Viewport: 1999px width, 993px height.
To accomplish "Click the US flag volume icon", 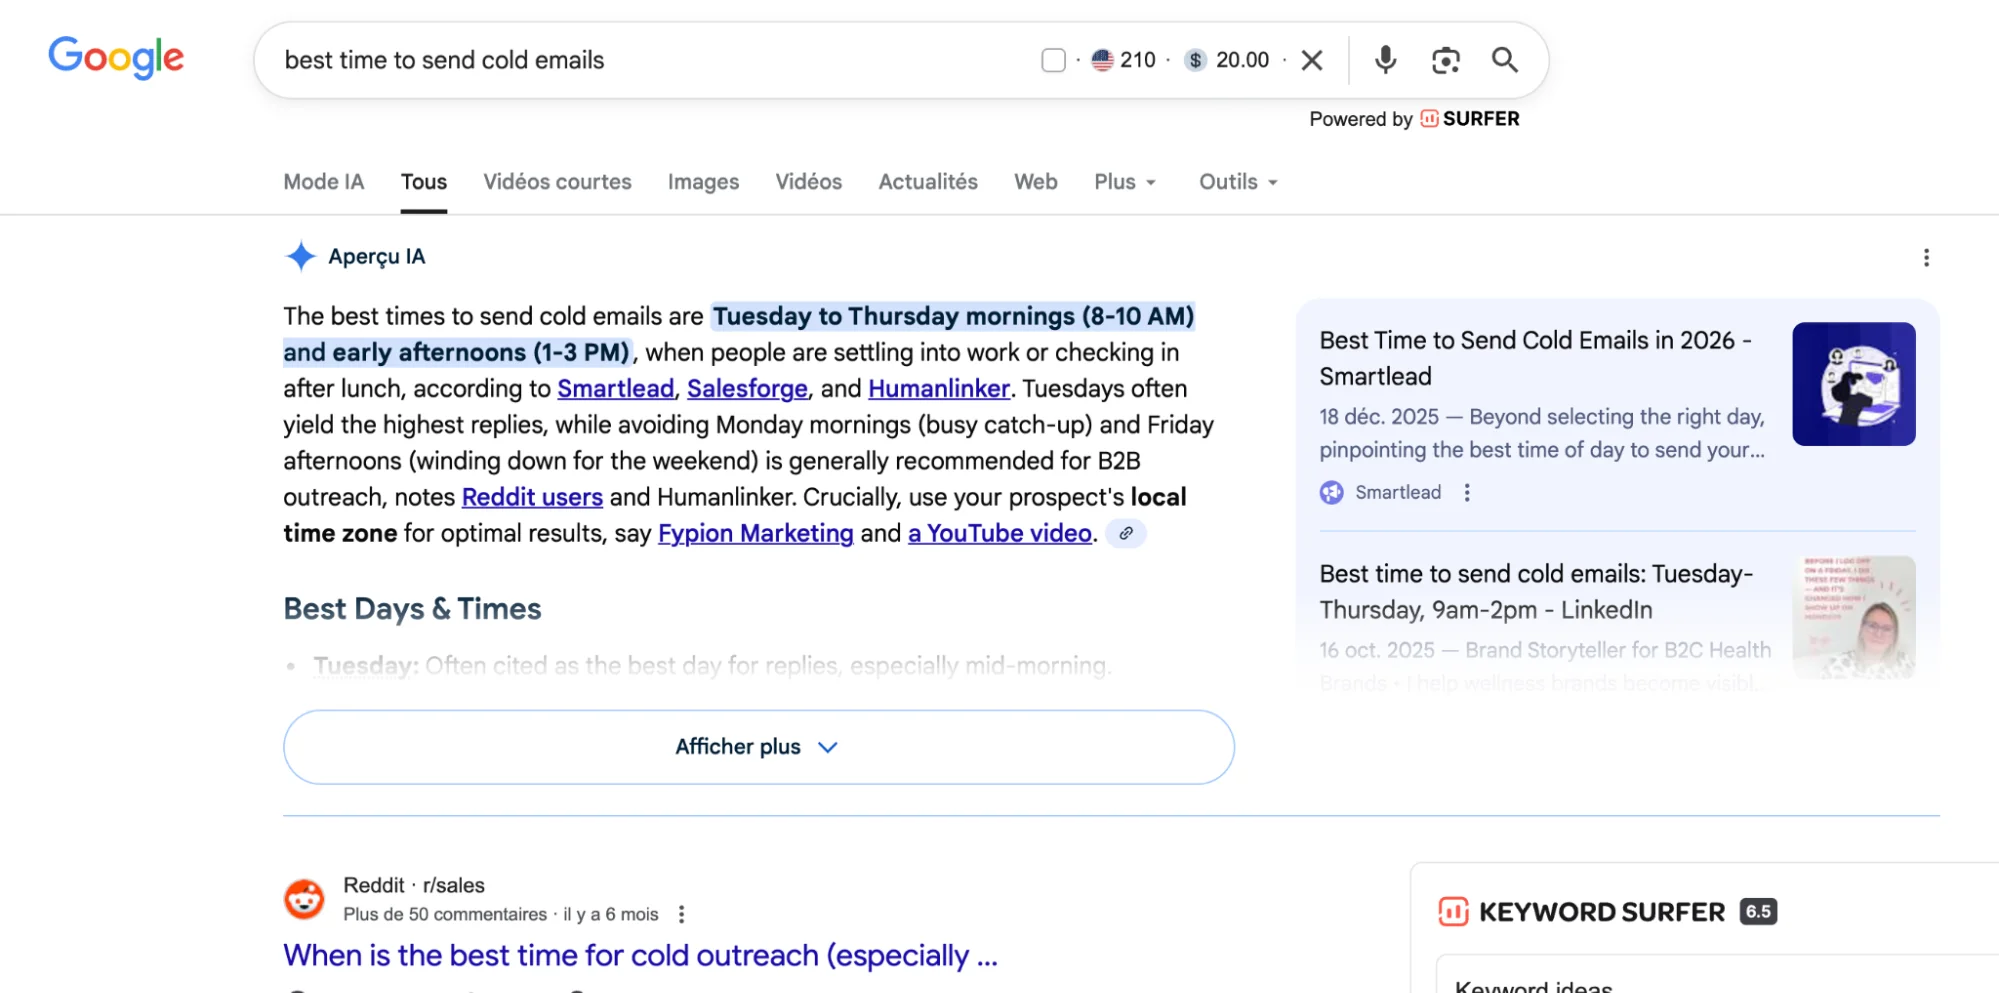I will tap(1102, 60).
